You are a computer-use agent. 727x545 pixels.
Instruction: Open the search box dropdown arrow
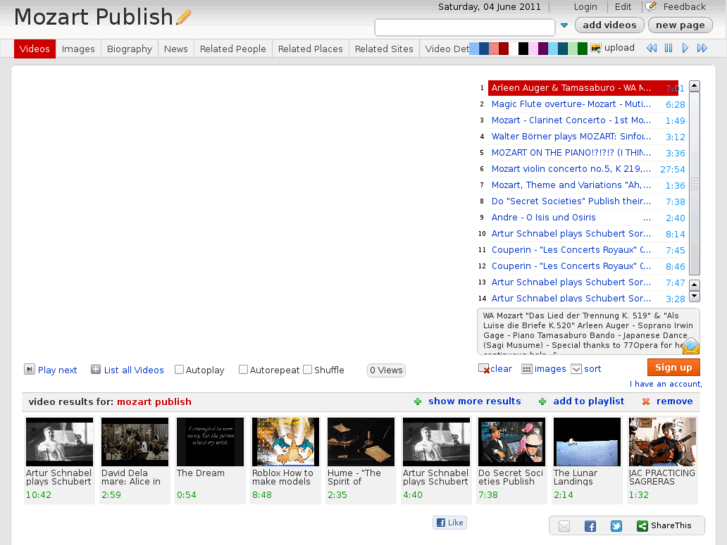coord(564,26)
